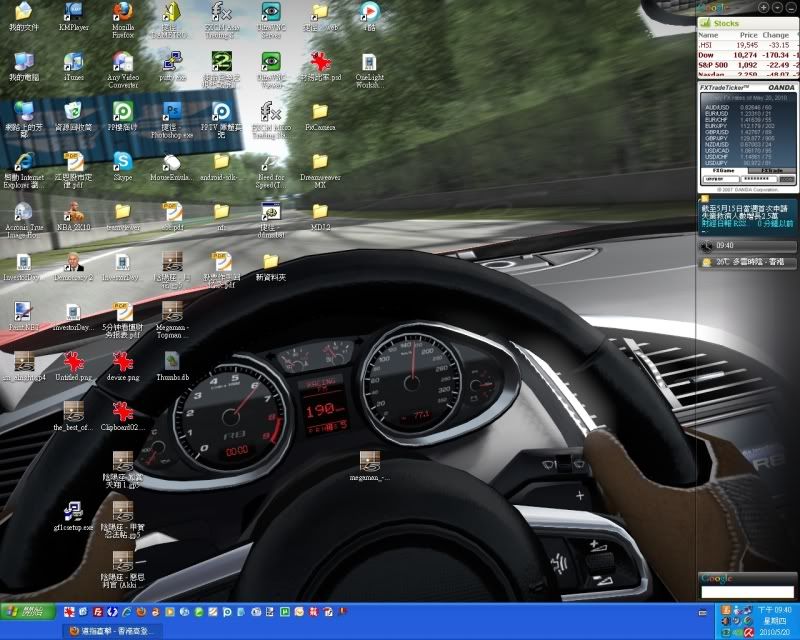Click the Stocks gadget title
800x640 pixels.
click(x=726, y=23)
